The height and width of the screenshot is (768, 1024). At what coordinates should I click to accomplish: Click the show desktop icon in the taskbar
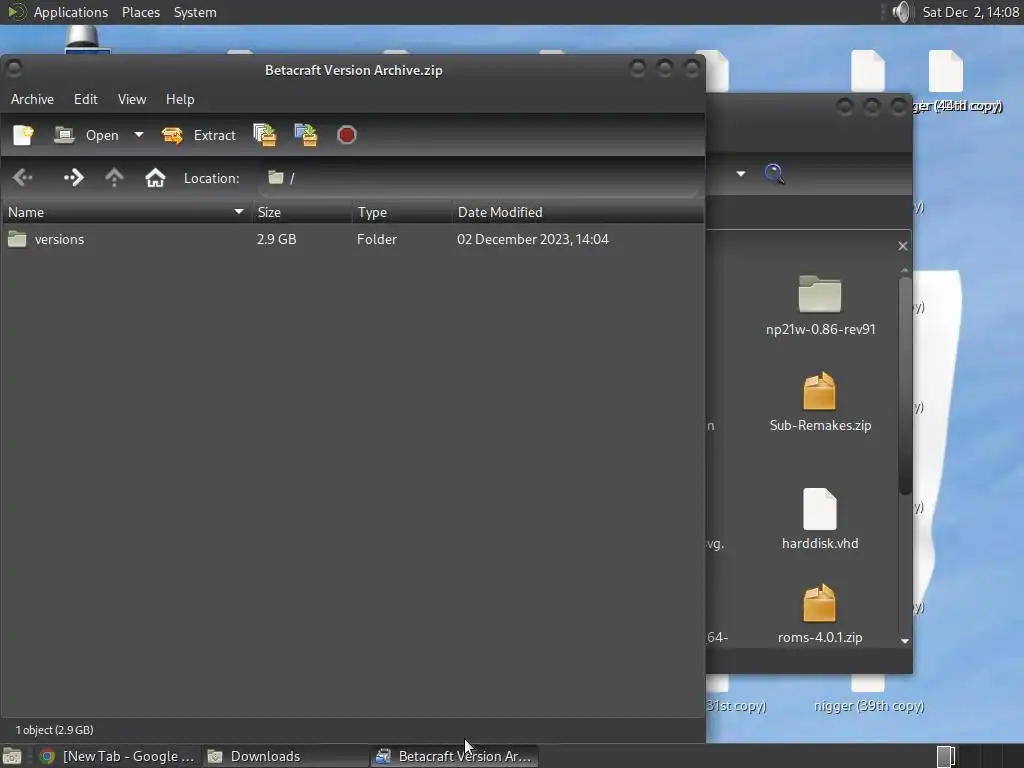pyautogui.click(x=12, y=756)
